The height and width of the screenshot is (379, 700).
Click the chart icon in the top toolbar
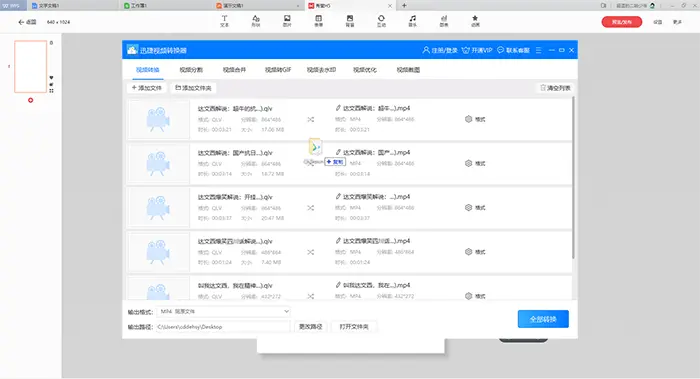[444, 19]
